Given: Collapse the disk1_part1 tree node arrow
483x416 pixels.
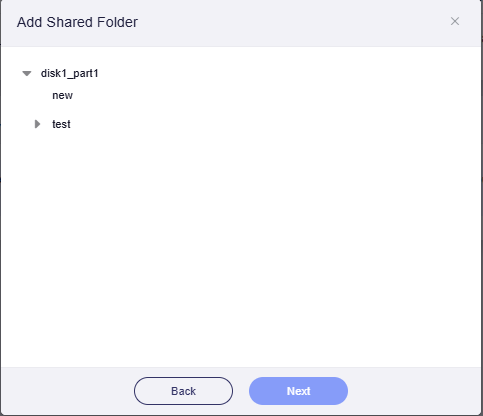Looking at the screenshot, I should [x=27, y=73].
